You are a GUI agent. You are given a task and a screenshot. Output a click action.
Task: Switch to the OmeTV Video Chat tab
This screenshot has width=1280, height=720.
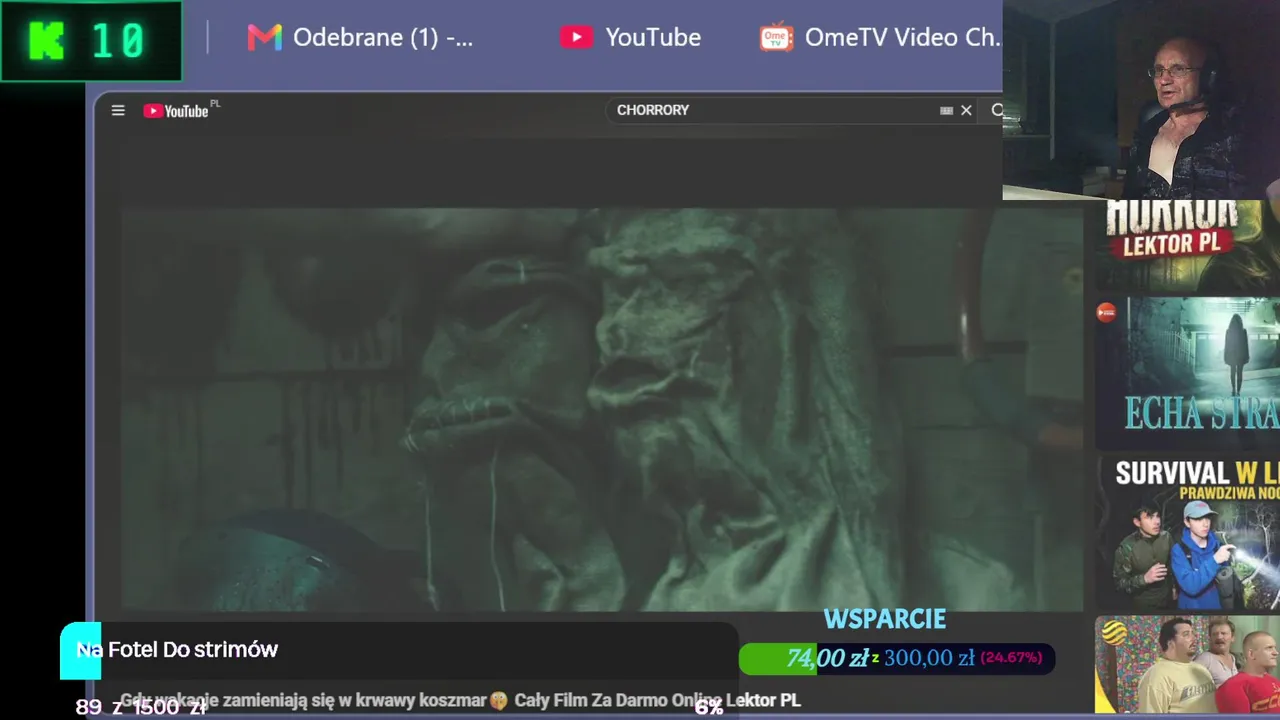coord(880,38)
